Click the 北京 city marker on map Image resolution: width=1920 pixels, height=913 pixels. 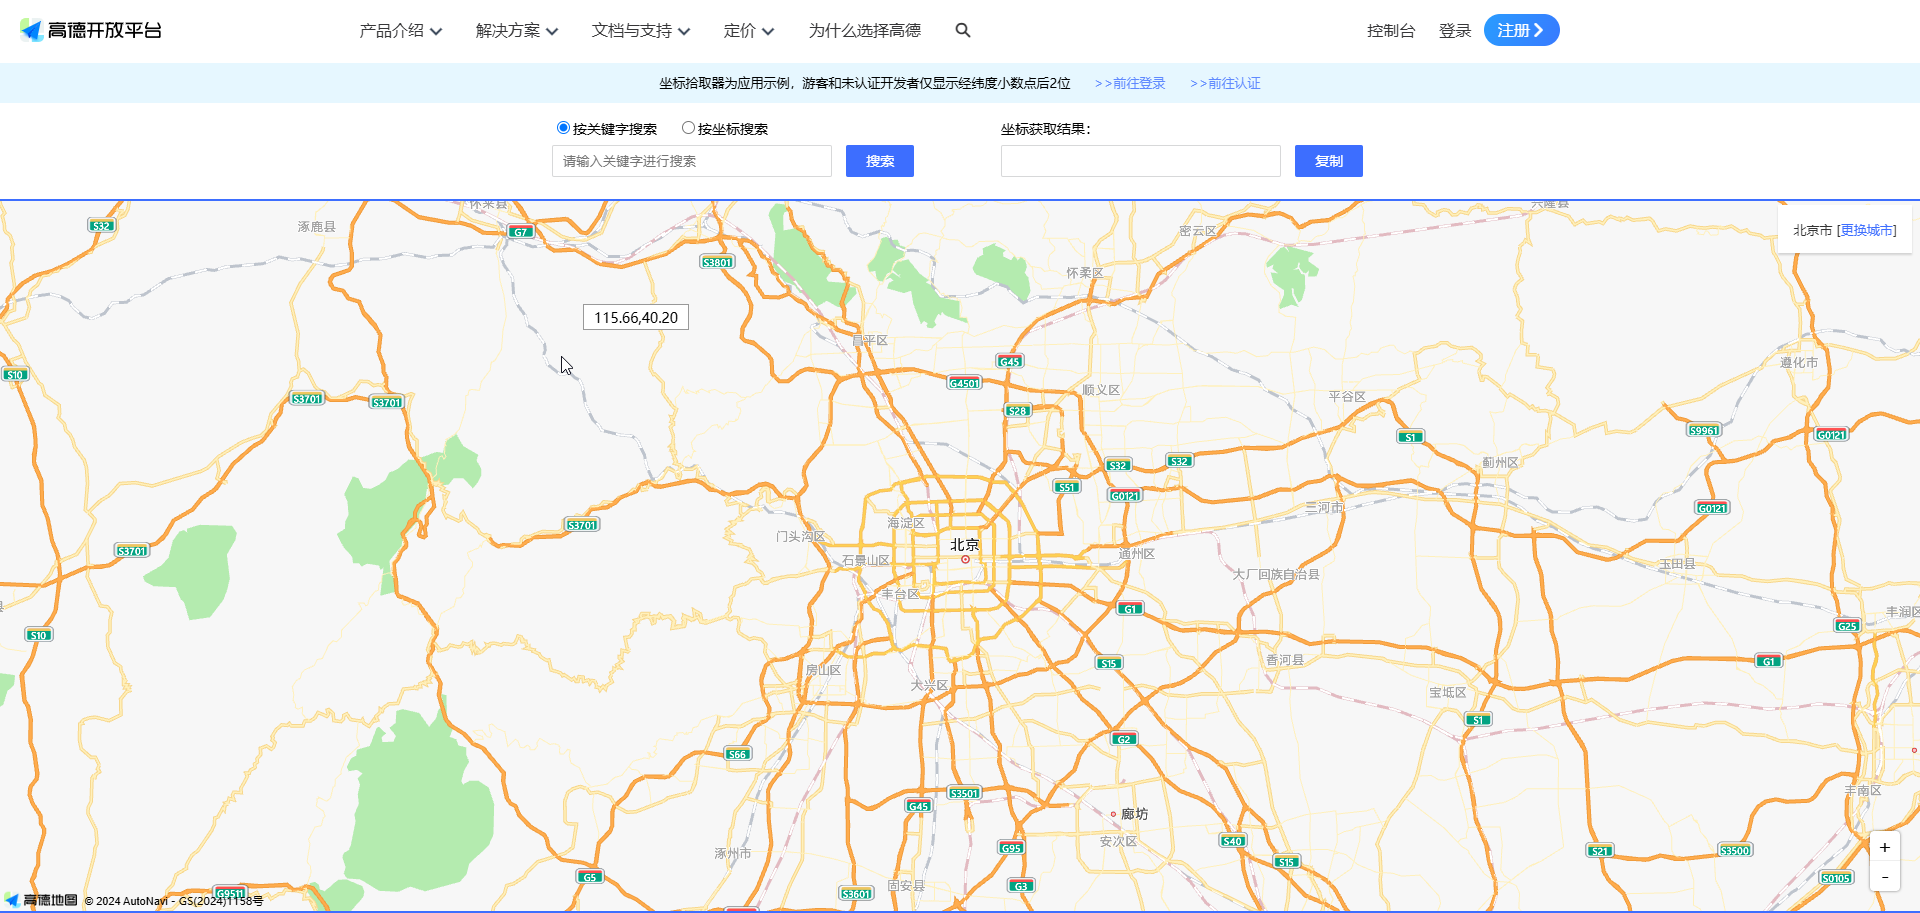point(965,559)
